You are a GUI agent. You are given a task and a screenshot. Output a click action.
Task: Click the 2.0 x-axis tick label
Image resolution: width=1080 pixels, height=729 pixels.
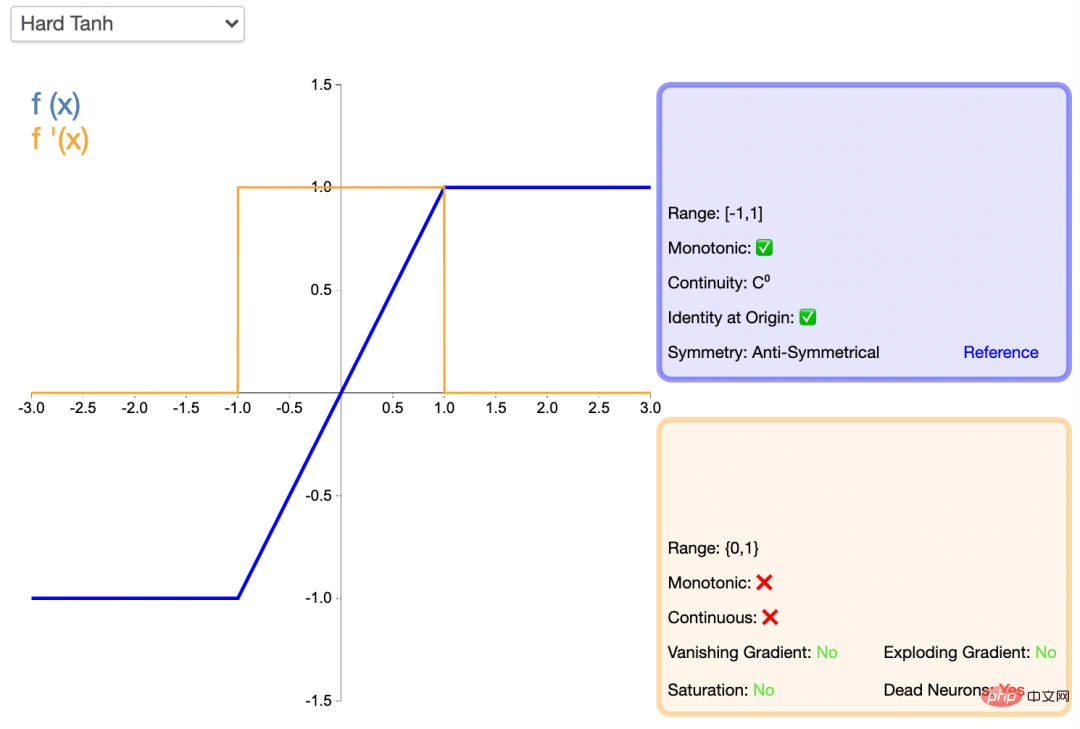tap(547, 408)
